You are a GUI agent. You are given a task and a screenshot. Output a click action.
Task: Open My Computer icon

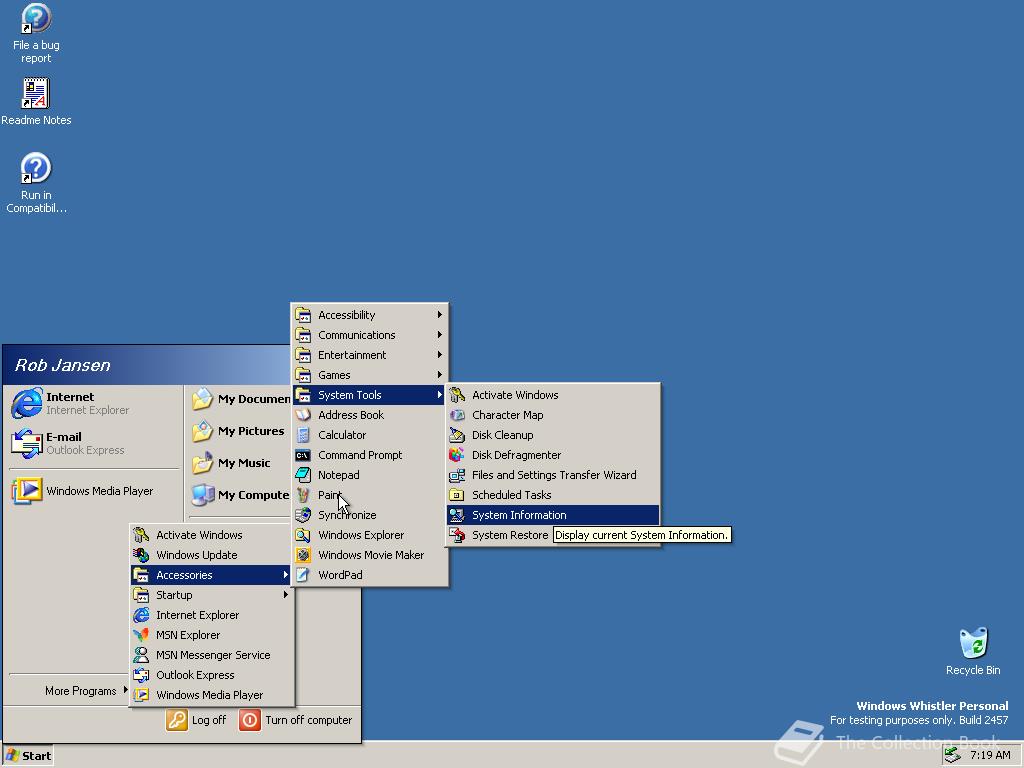tap(202, 494)
